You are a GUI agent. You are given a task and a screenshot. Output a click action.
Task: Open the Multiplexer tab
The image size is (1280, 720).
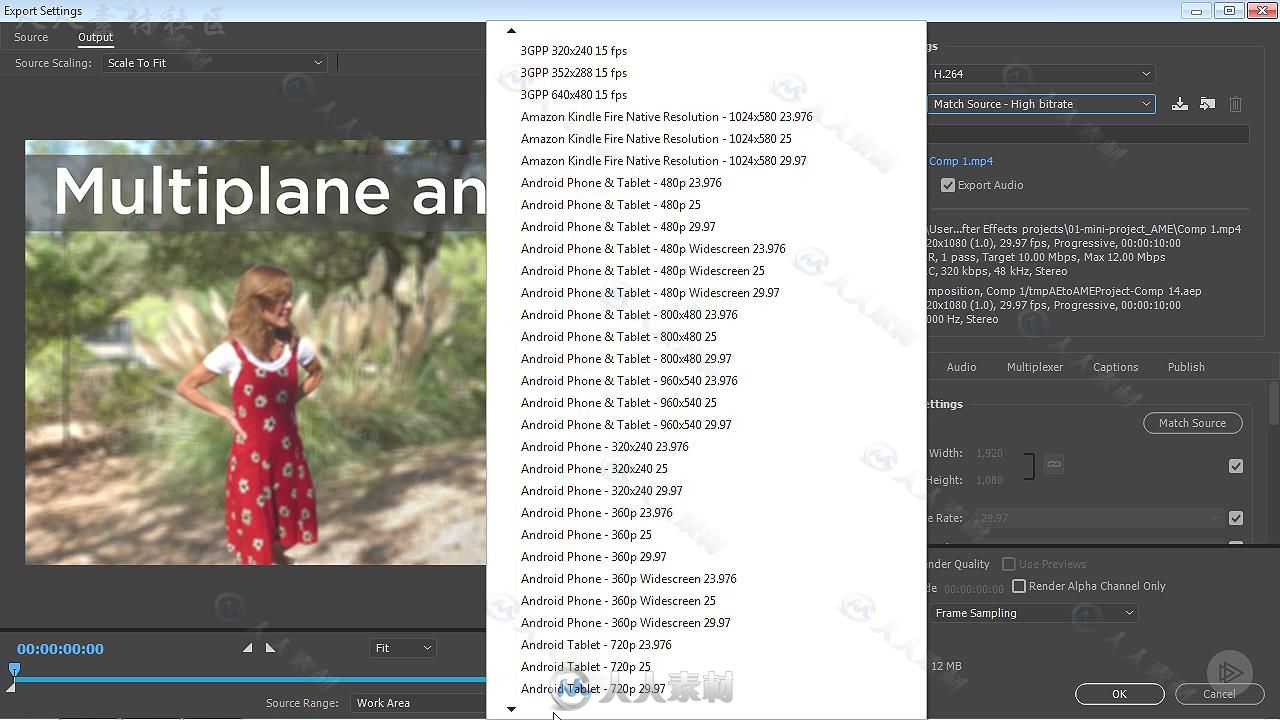coord(1035,367)
